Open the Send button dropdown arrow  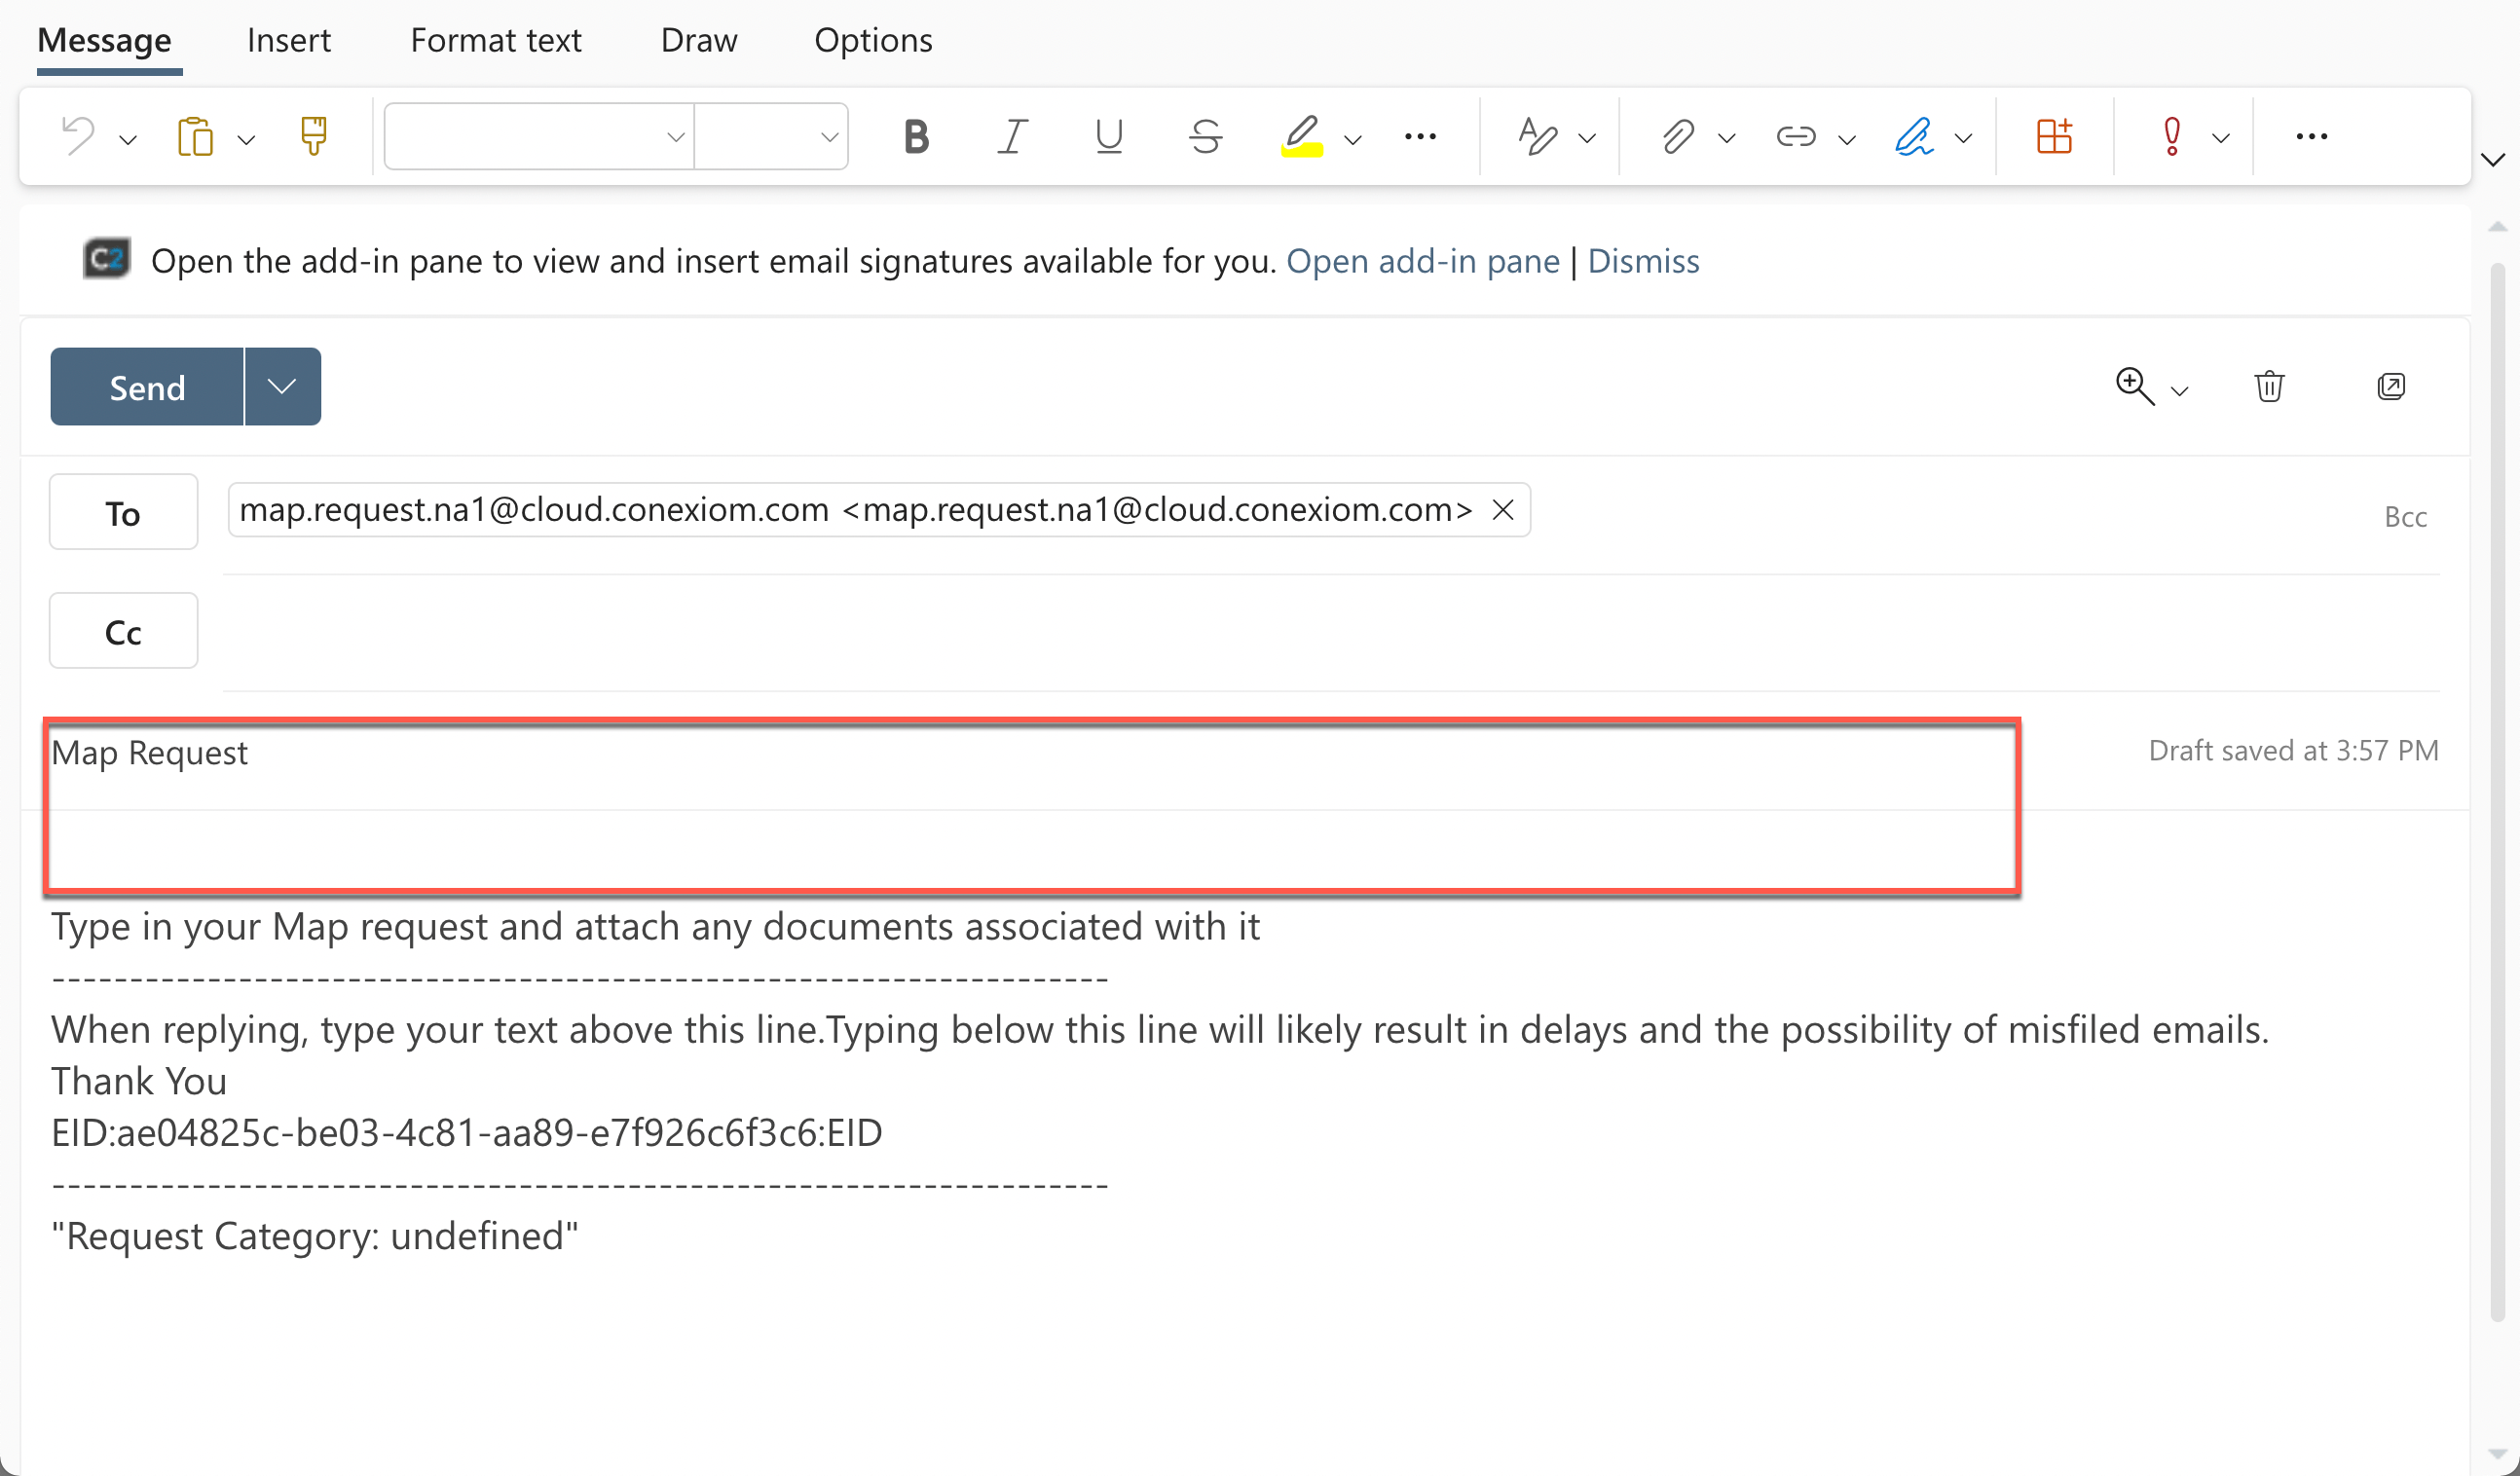pos(283,386)
